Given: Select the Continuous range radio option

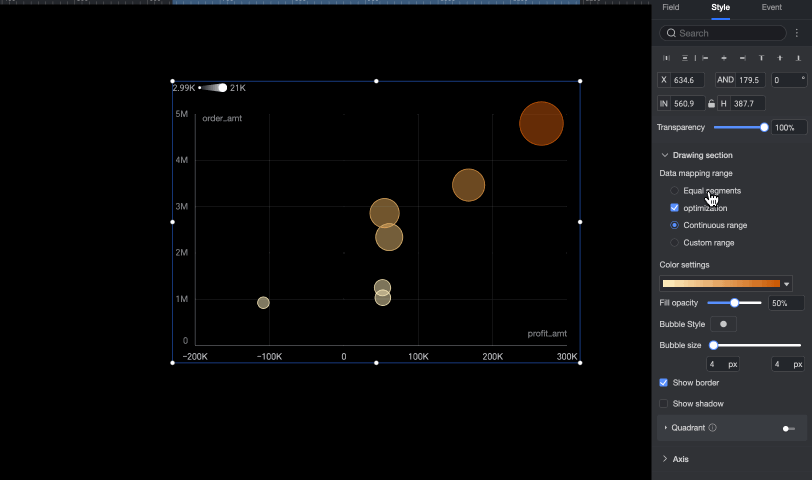Looking at the screenshot, I should [674, 225].
